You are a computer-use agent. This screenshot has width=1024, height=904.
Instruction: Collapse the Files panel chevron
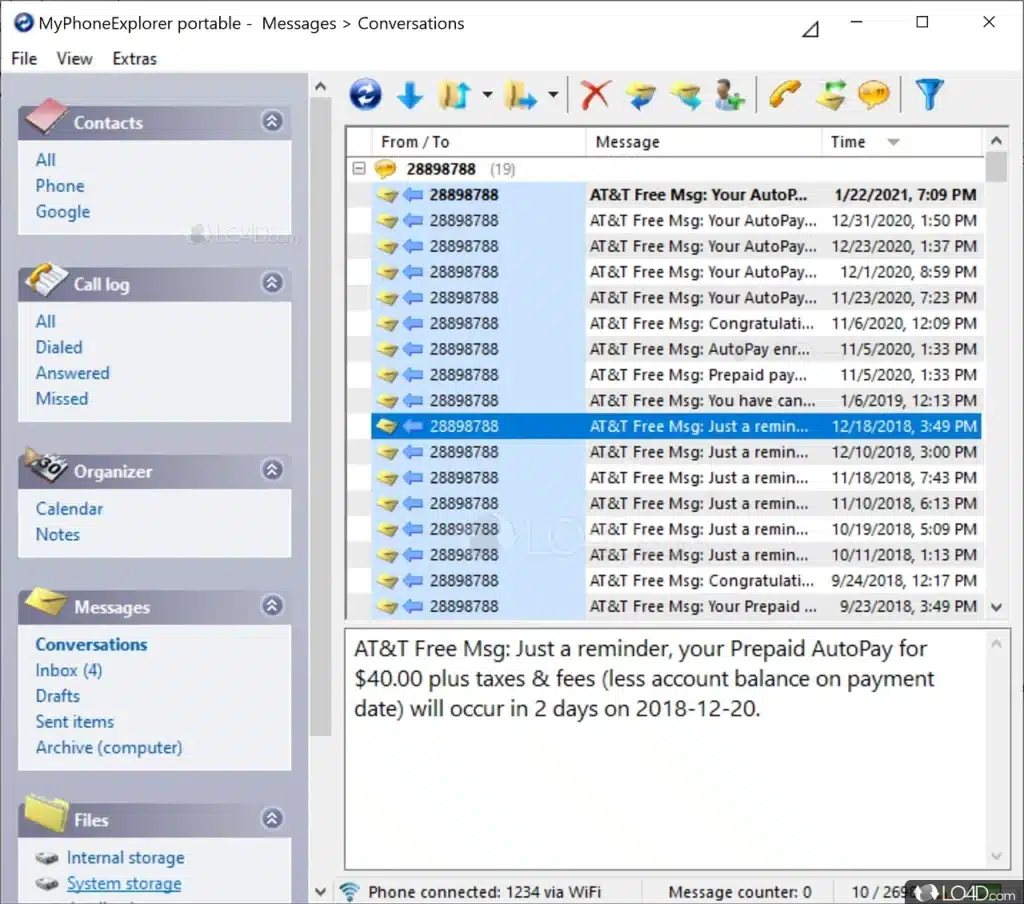[x=272, y=818]
